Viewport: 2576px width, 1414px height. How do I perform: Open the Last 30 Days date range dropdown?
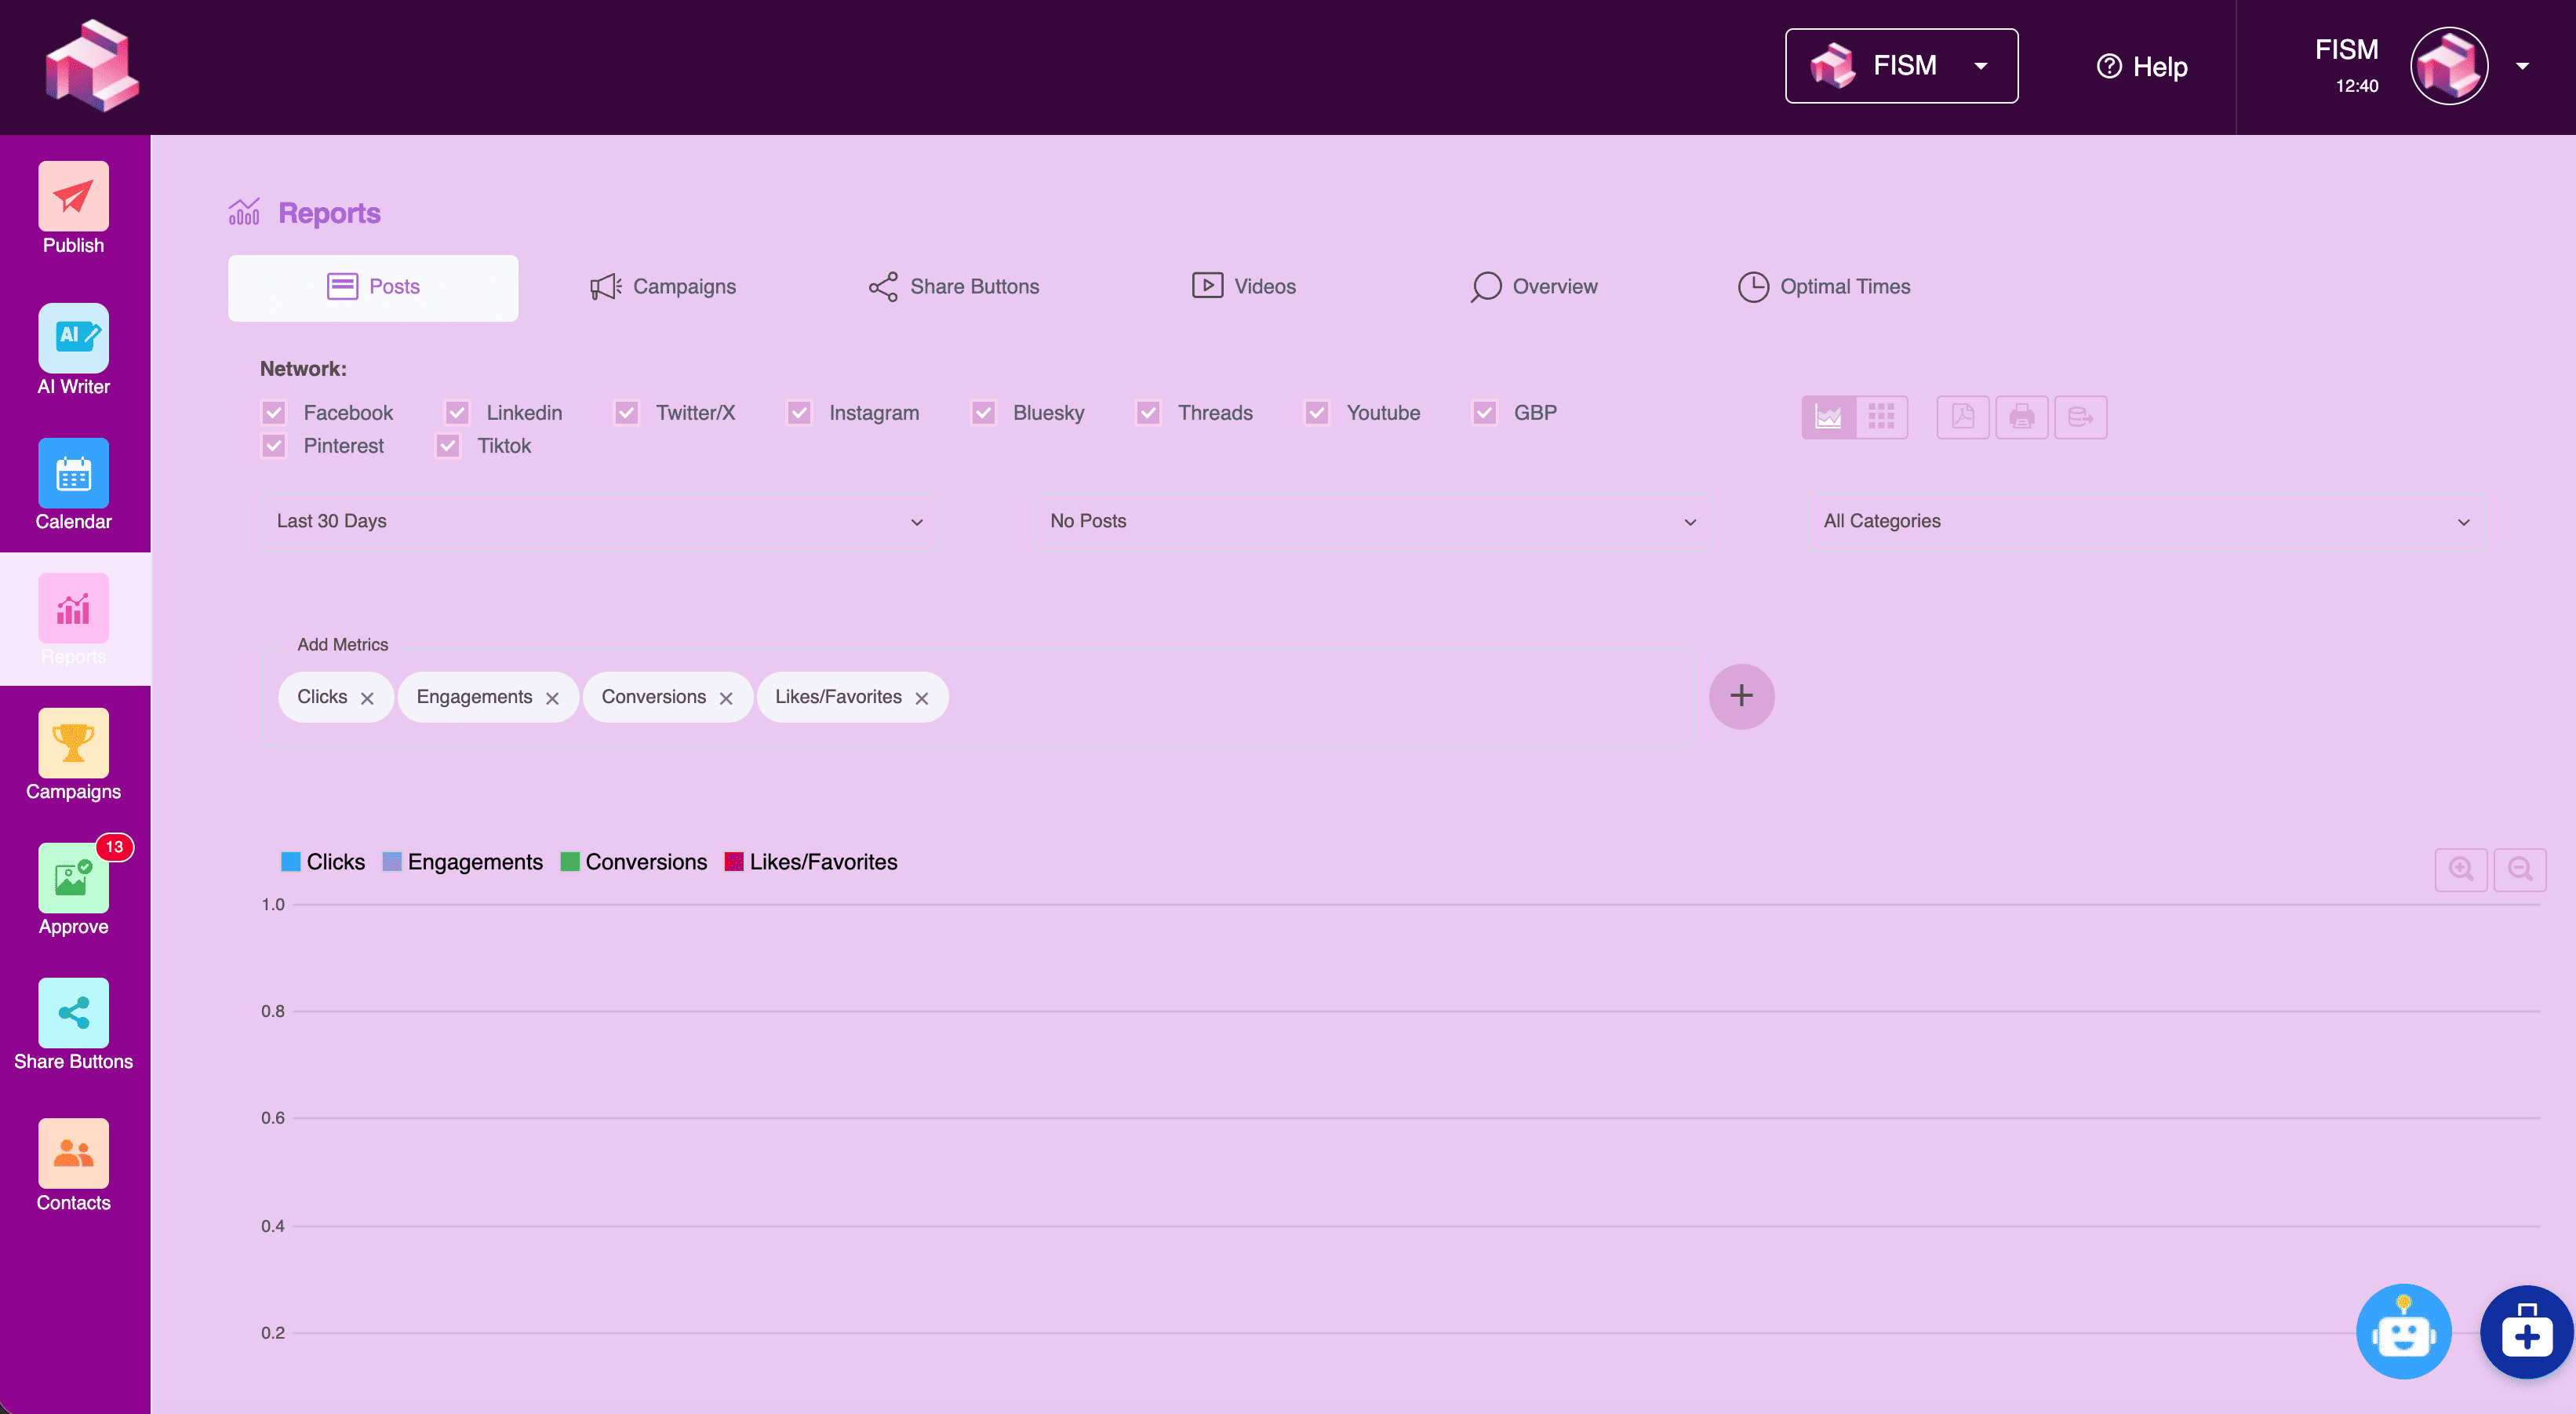(597, 521)
